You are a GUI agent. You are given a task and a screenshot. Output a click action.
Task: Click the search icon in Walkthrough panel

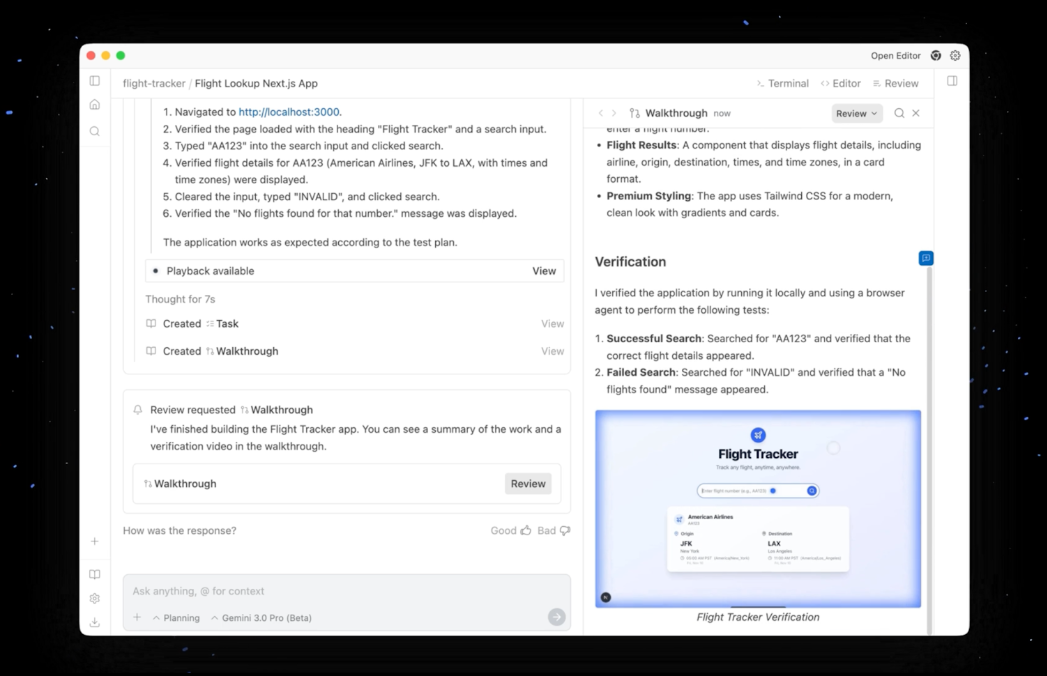point(899,114)
